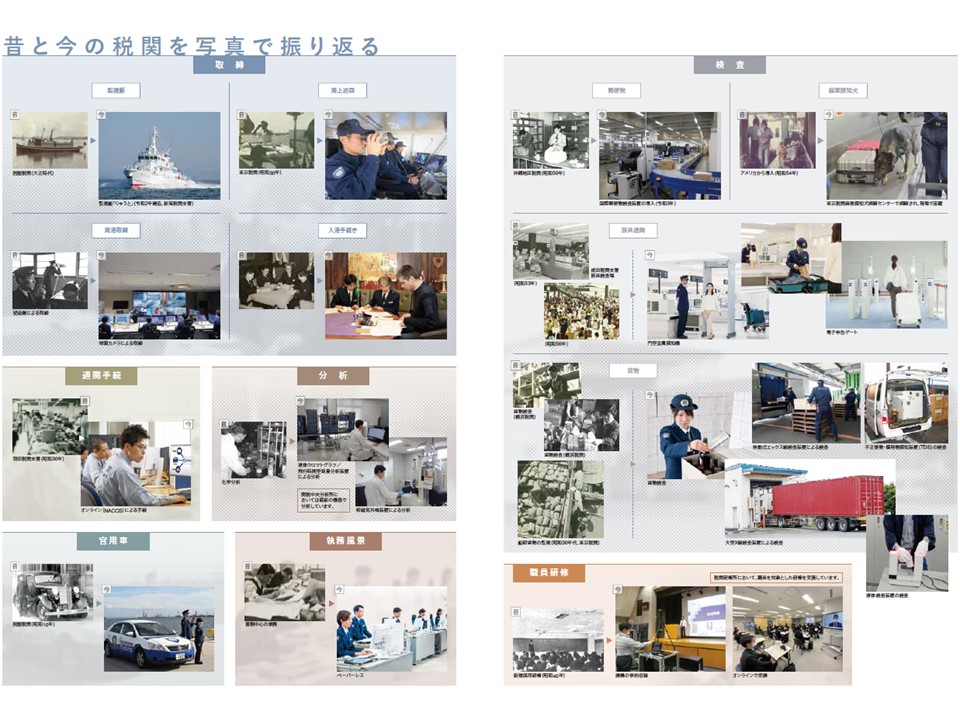The image size is (960, 720).
Task: Click the officer with binoculars photo
Action: 385,155
